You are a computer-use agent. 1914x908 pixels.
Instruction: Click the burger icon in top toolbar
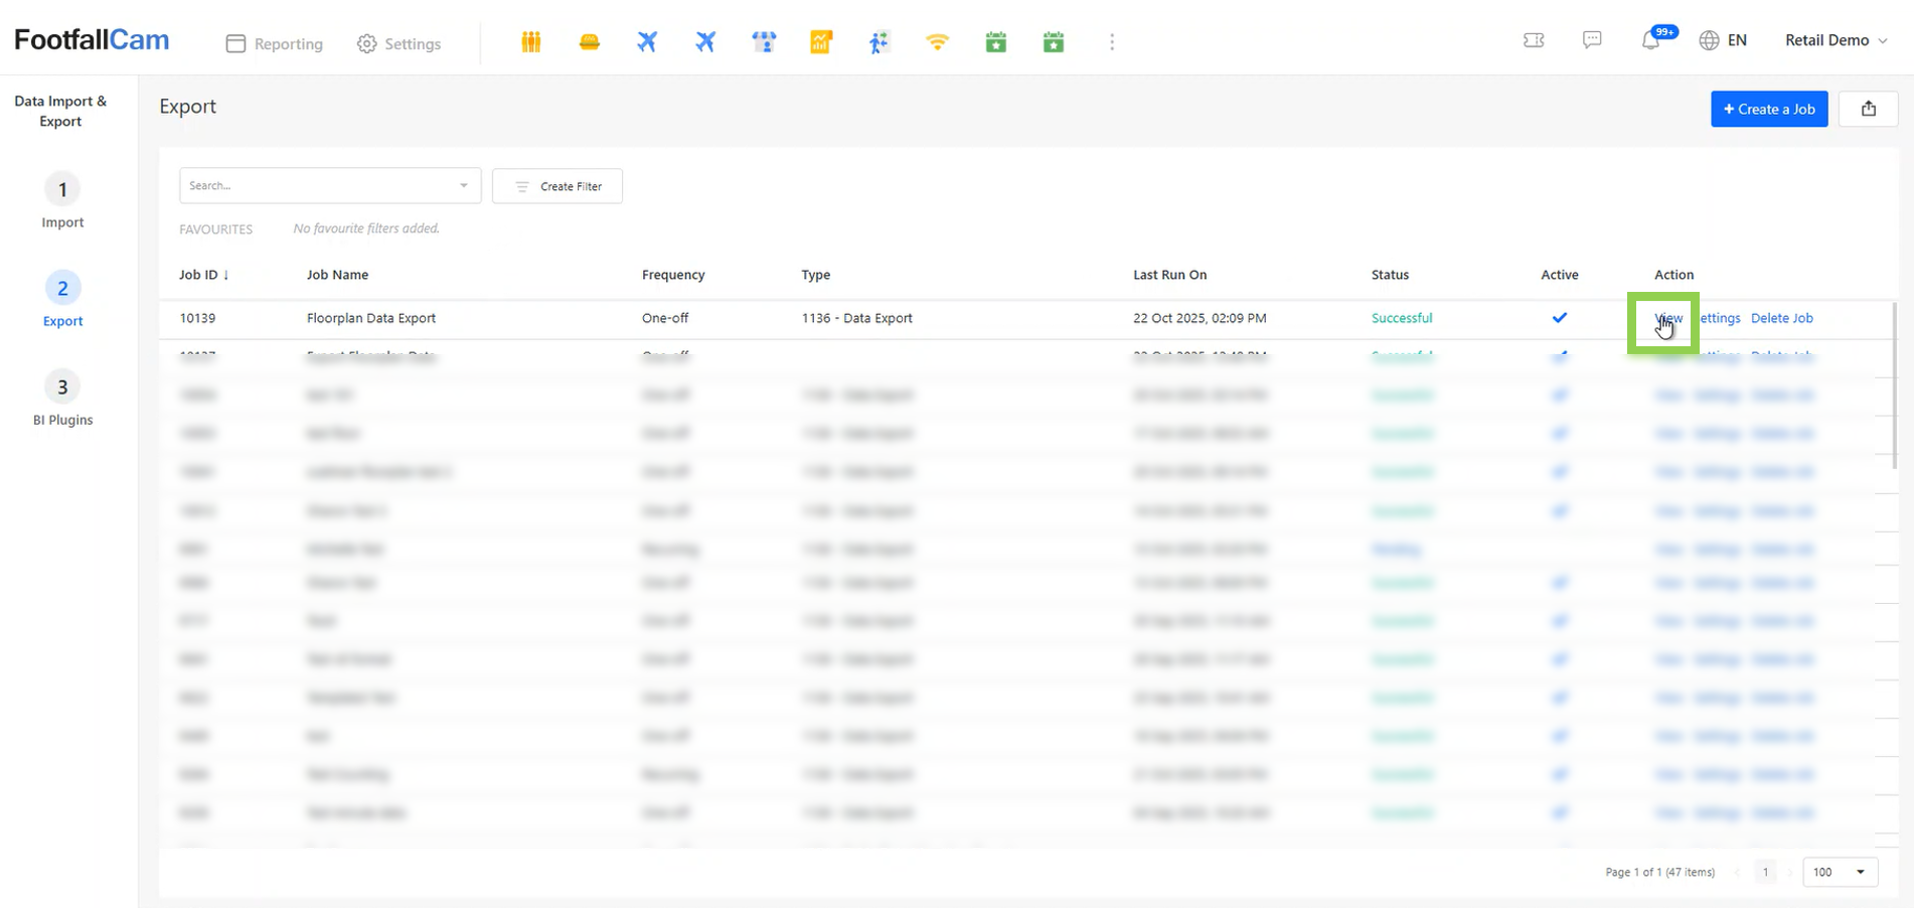[x=589, y=42]
